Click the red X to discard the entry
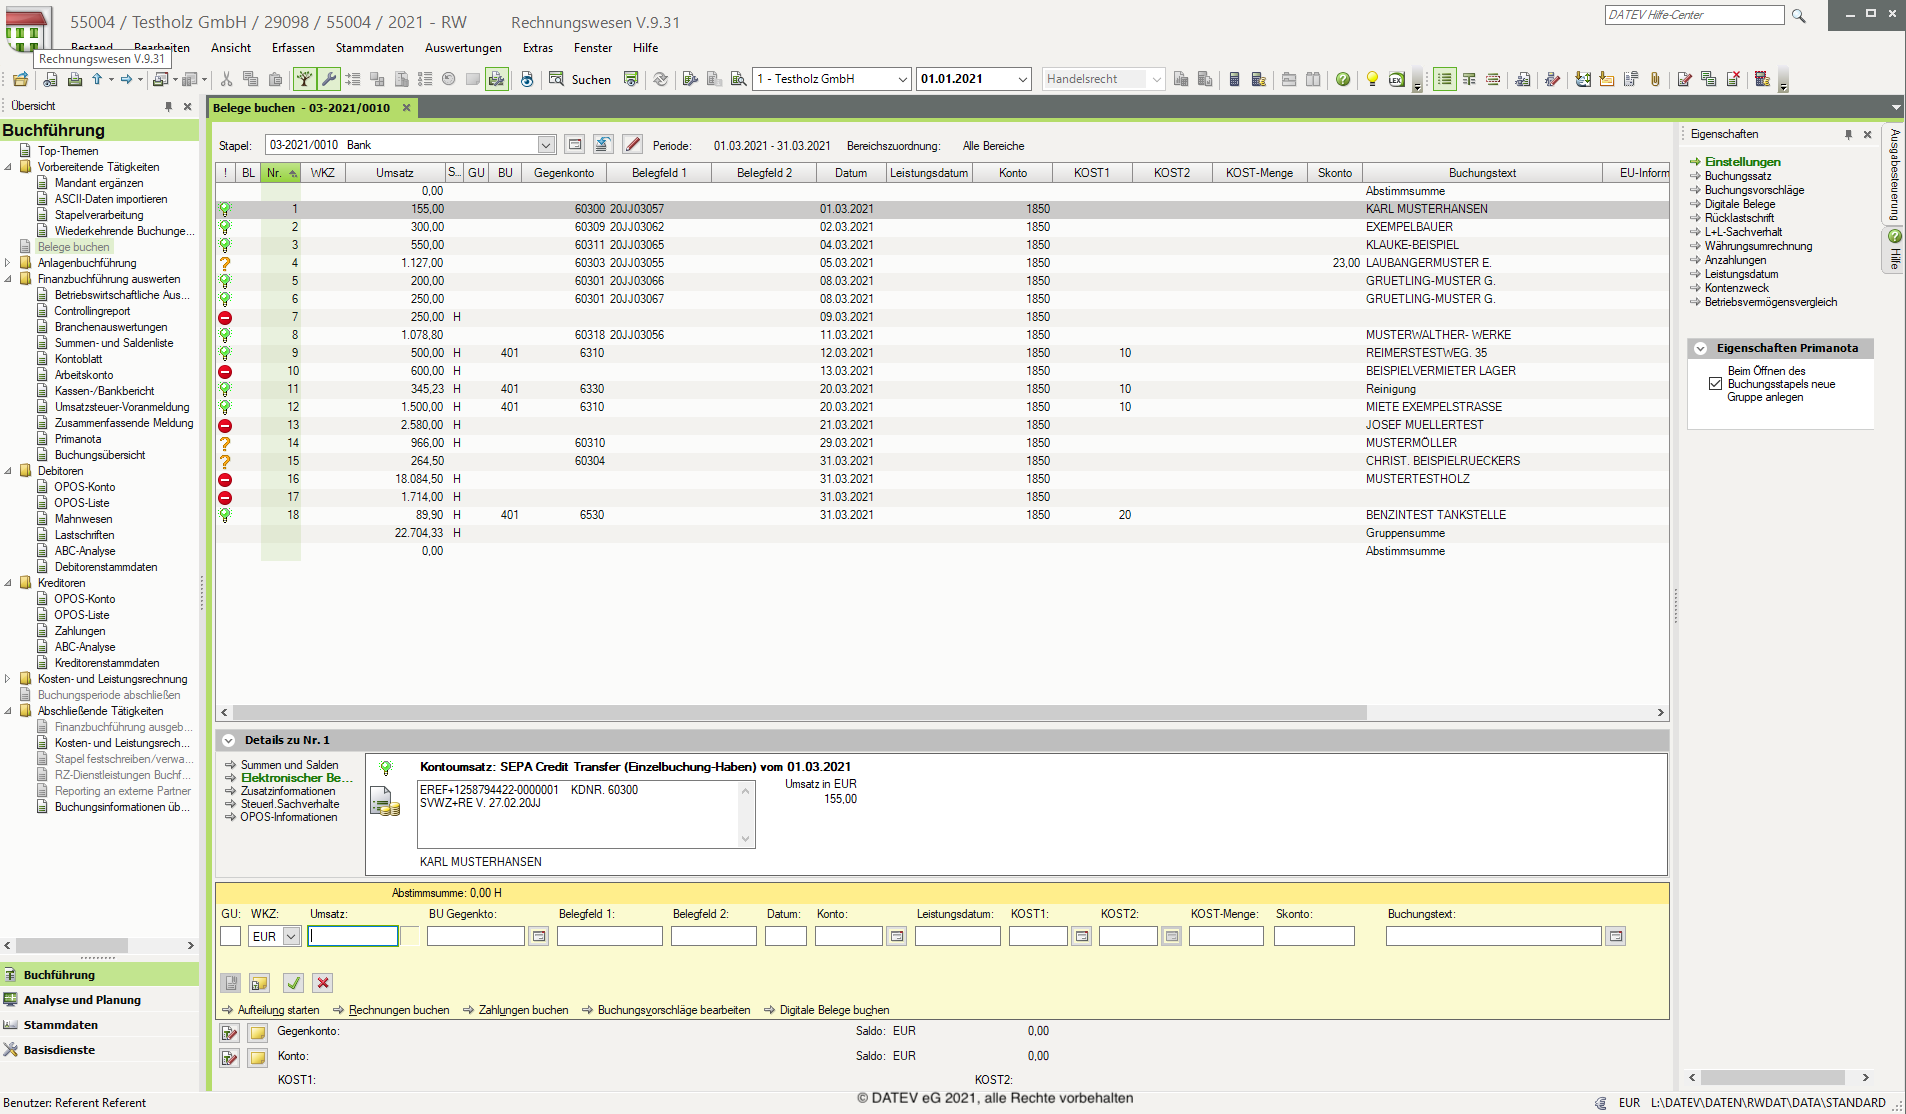The height and width of the screenshot is (1114, 1906). (x=322, y=983)
